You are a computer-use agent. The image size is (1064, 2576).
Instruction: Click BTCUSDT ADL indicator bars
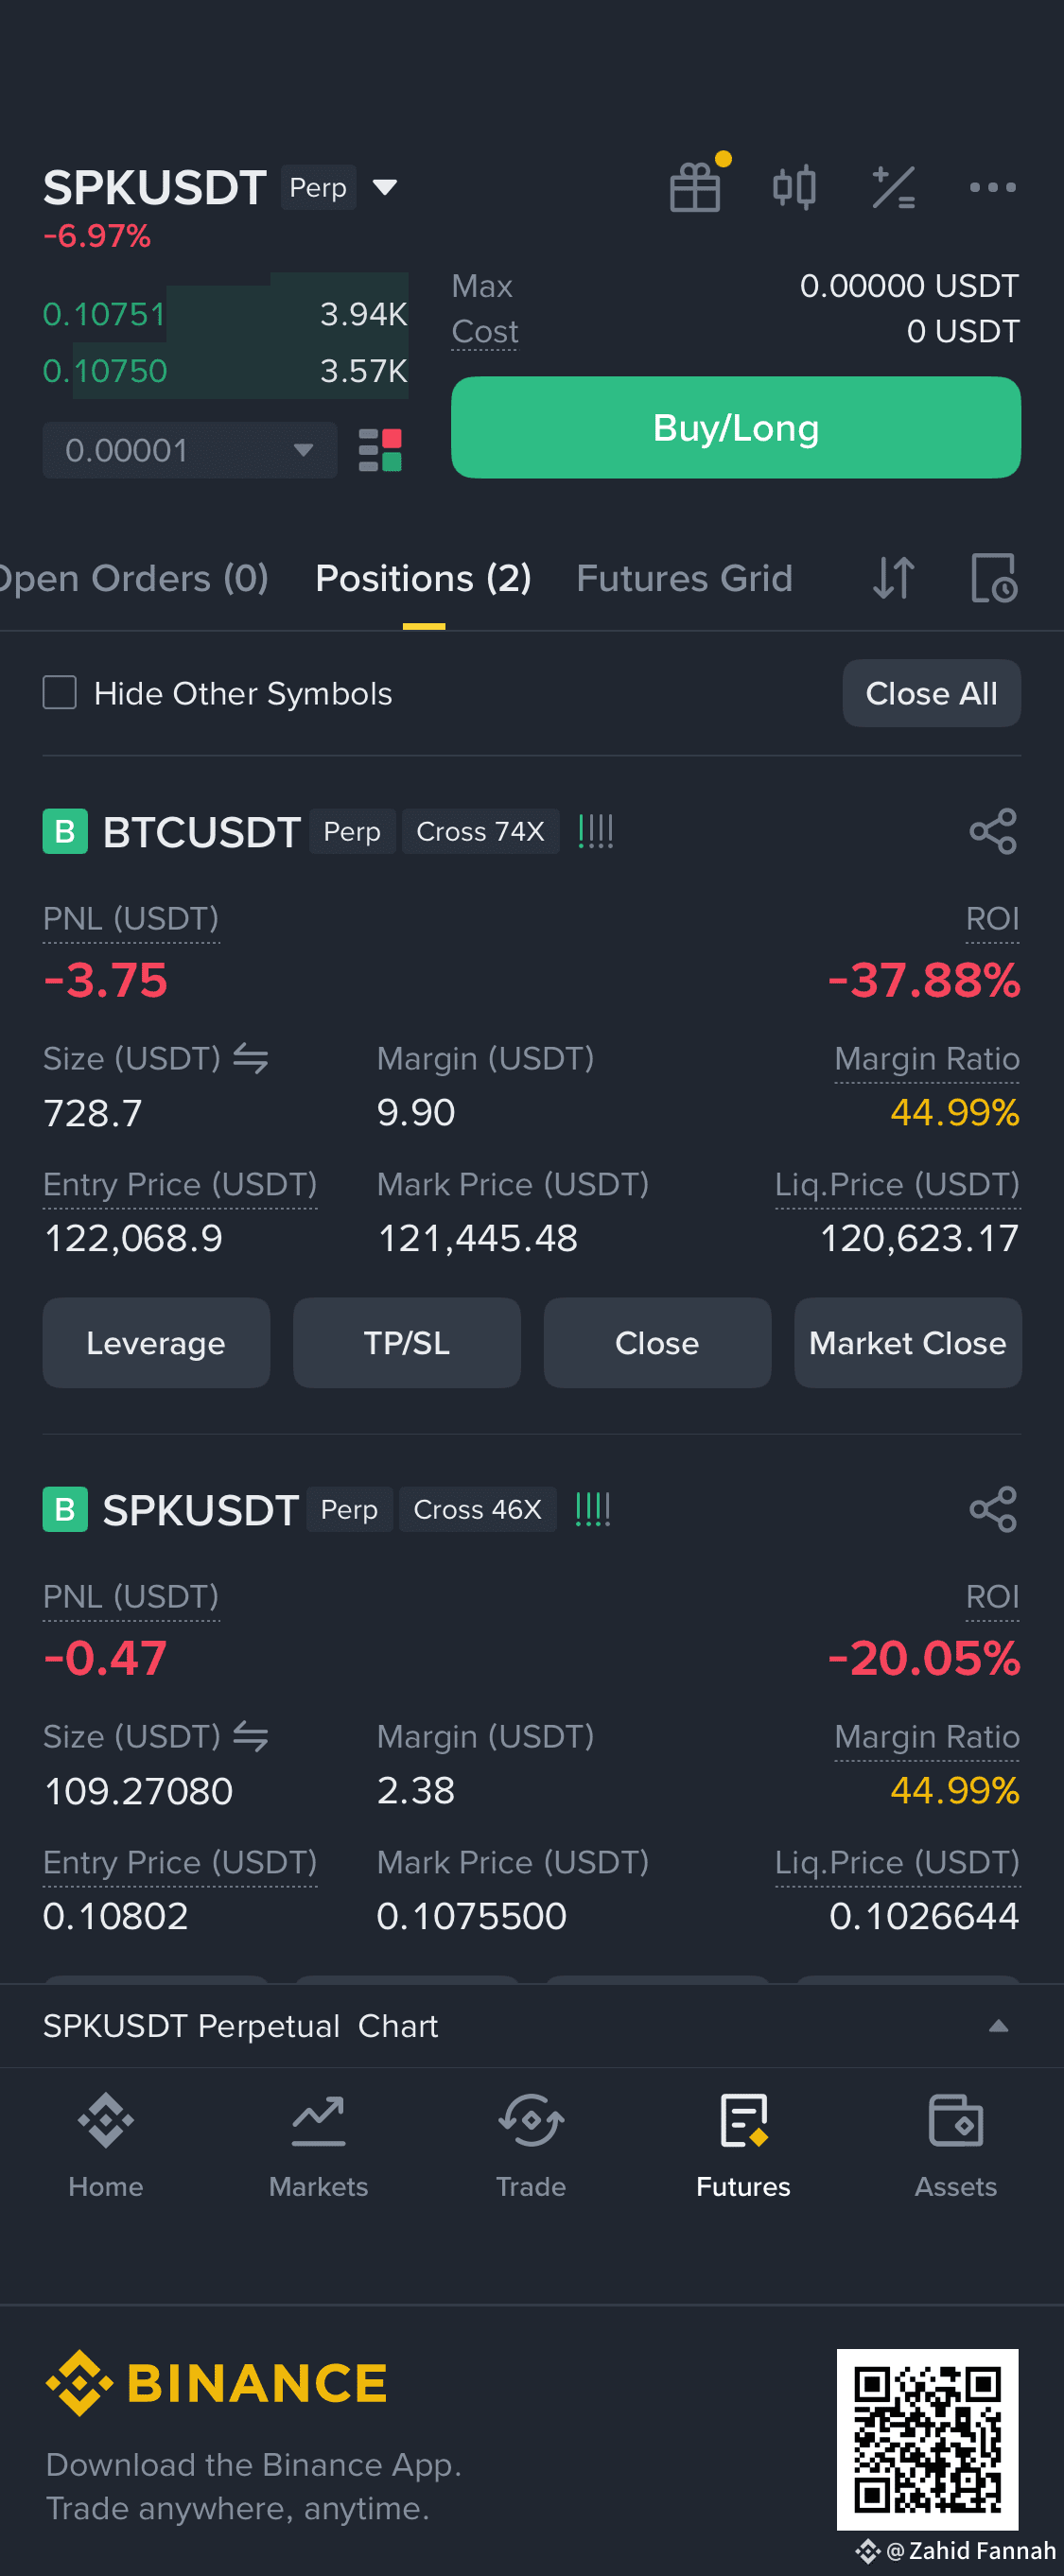[x=596, y=831]
